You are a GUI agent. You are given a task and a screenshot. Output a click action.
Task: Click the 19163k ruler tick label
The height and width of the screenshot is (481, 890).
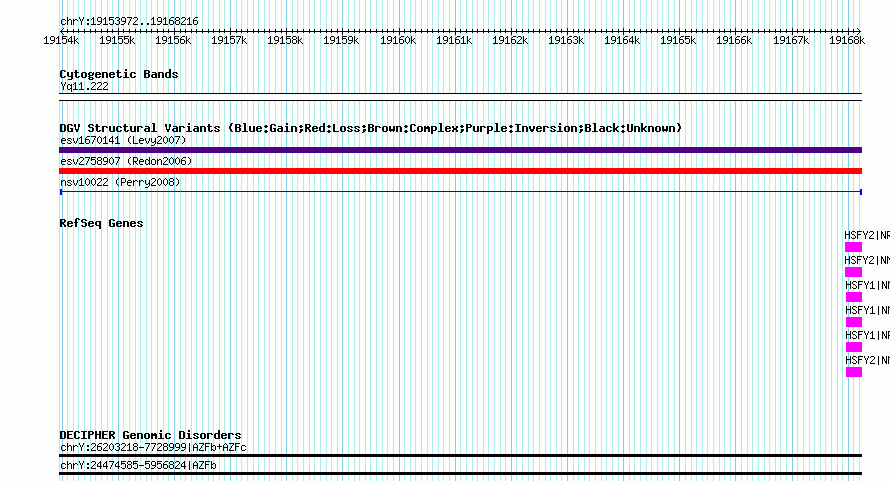(566, 40)
